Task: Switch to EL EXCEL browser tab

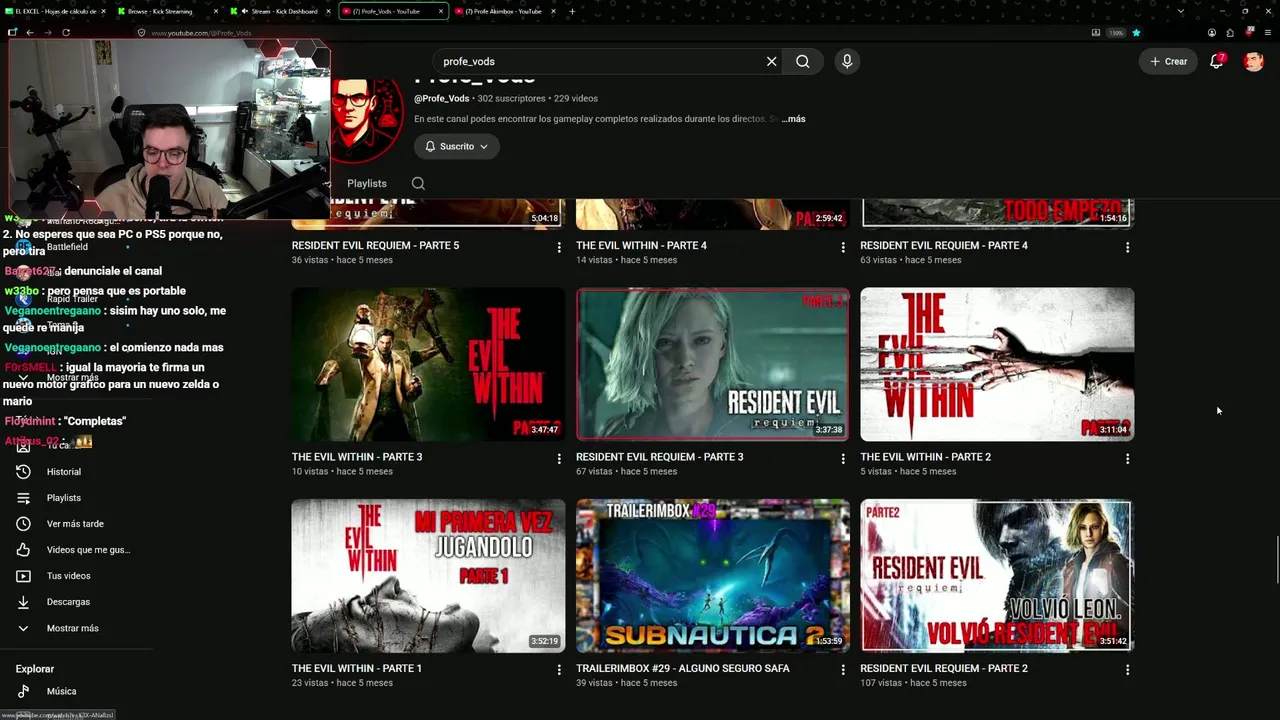Action: pos(57,11)
